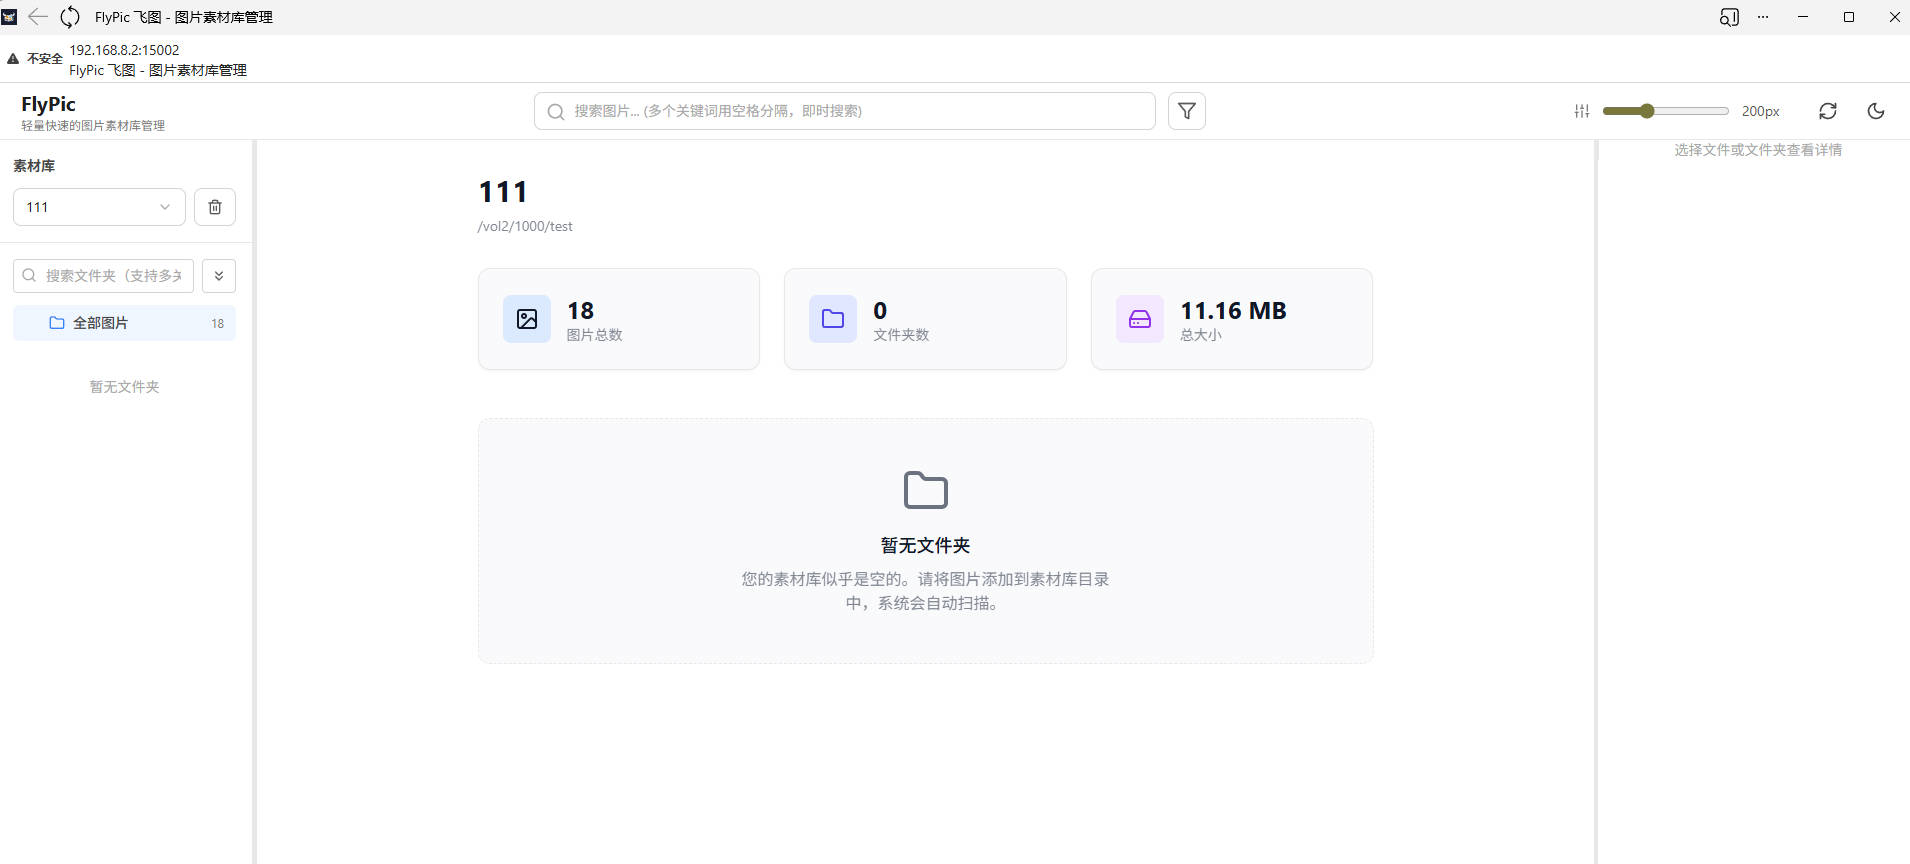The image size is (1910, 864).
Task: Click the display settings sliders icon
Action: 1581,111
